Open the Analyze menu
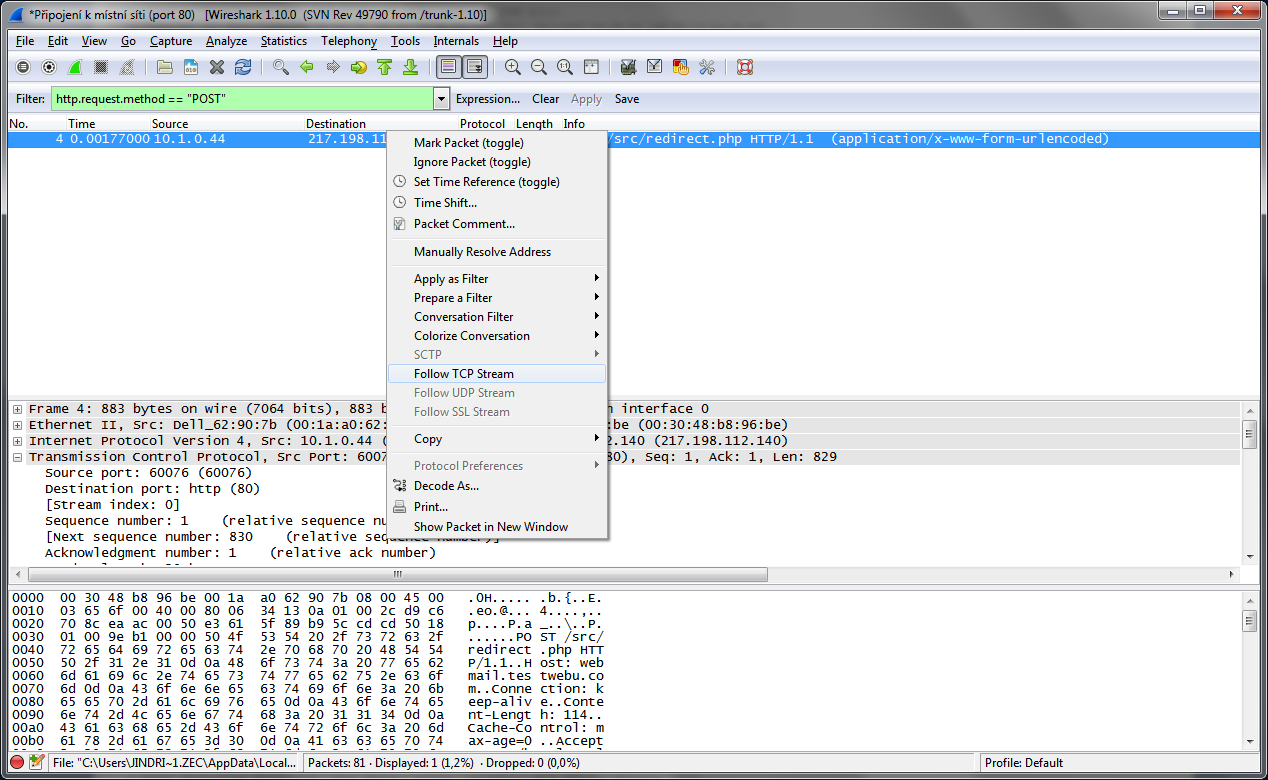Image resolution: width=1268 pixels, height=780 pixels. [x=226, y=41]
